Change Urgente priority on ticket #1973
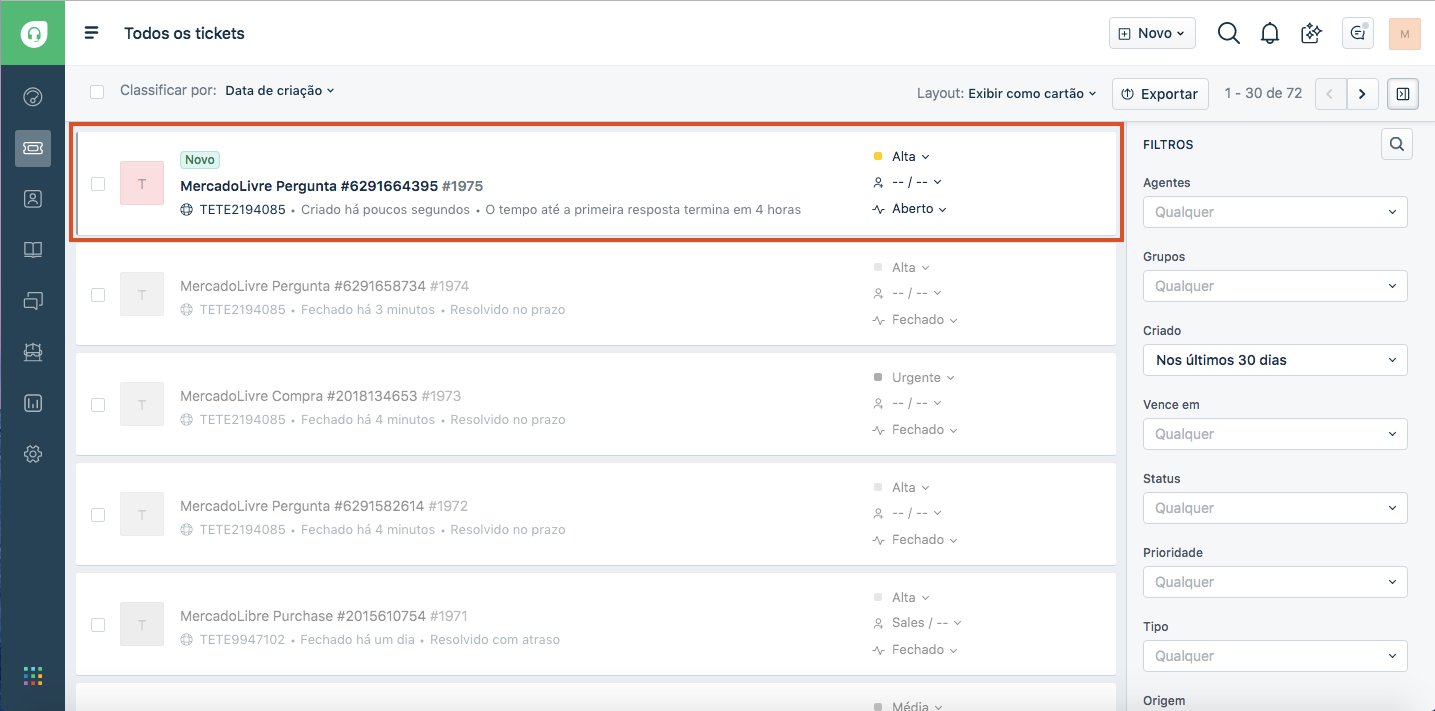Image resolution: width=1435 pixels, height=711 pixels. point(923,377)
